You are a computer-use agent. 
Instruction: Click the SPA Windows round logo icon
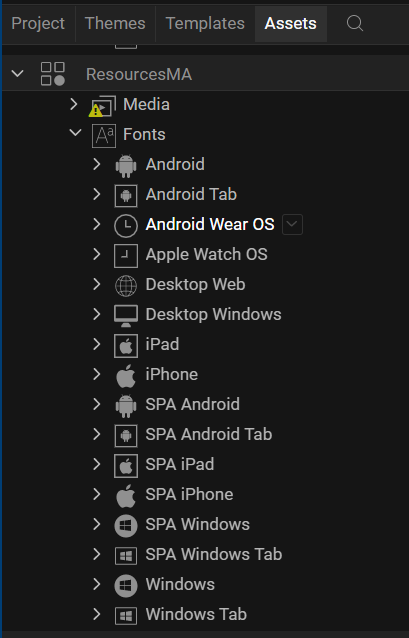(x=126, y=526)
